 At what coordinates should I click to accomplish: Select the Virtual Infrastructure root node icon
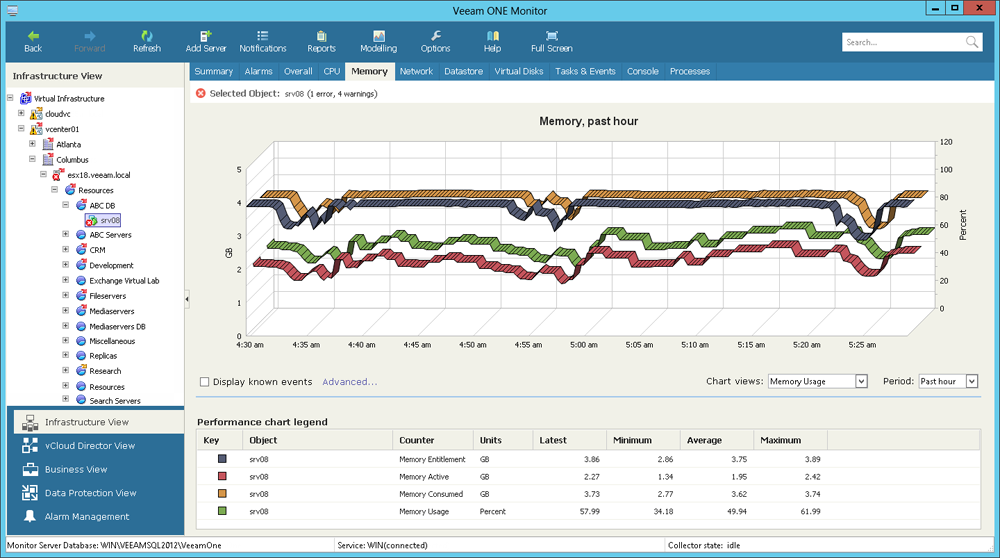pos(26,98)
